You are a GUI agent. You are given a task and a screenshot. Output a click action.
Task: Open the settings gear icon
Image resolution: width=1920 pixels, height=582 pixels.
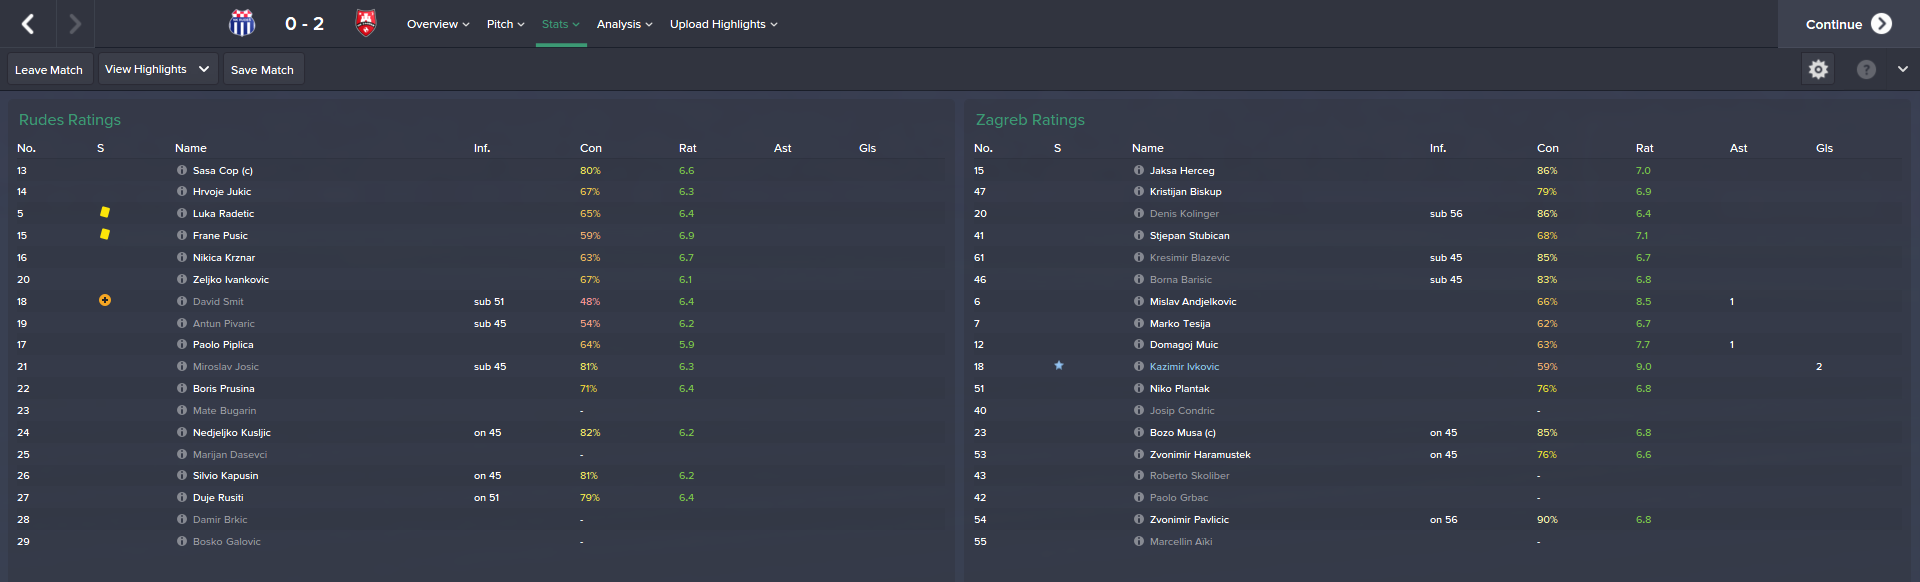point(1818,69)
